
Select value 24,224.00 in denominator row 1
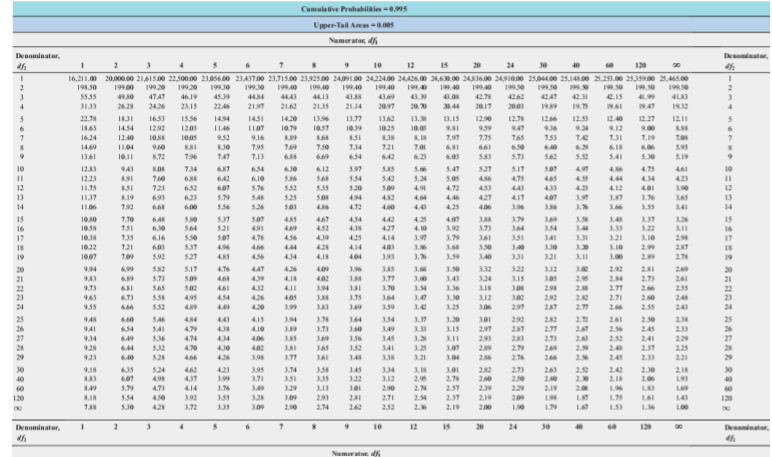pyautogui.click(x=380, y=78)
